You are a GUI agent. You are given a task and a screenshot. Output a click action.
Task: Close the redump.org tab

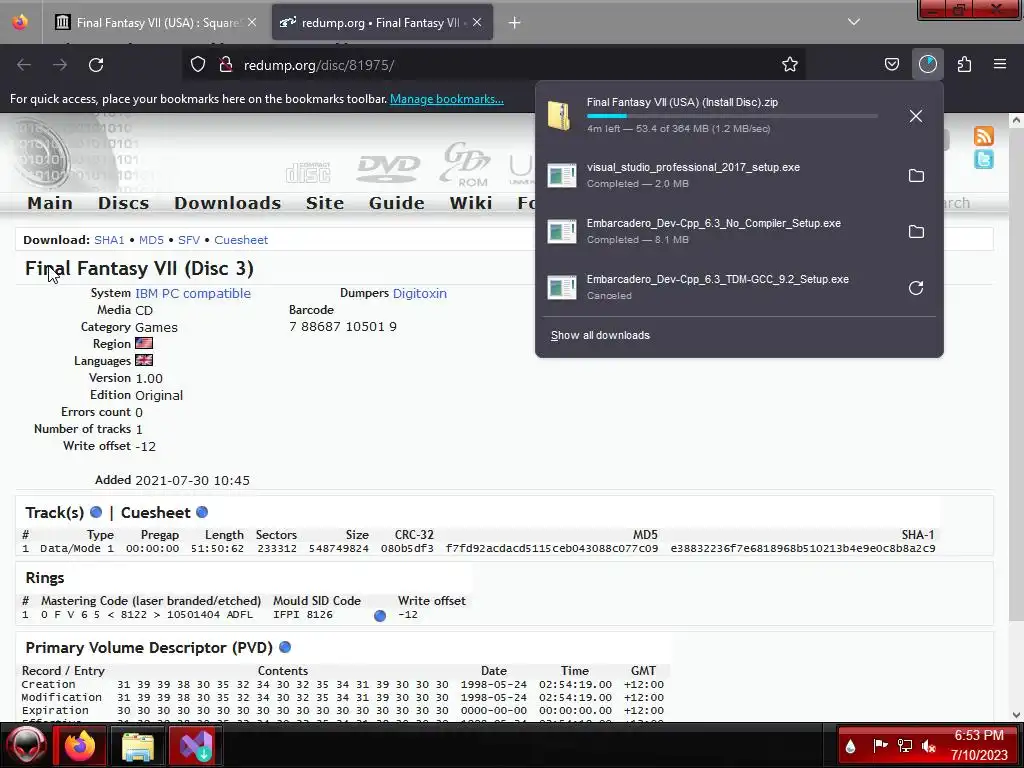(477, 22)
